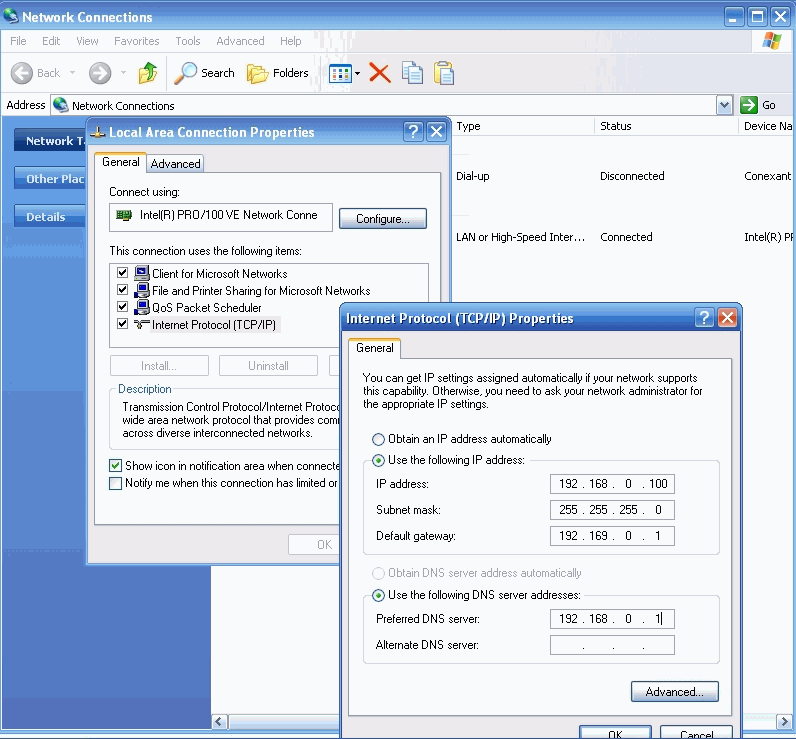Image resolution: width=796 pixels, height=739 pixels.
Task: Open the View menu
Action: [87, 41]
